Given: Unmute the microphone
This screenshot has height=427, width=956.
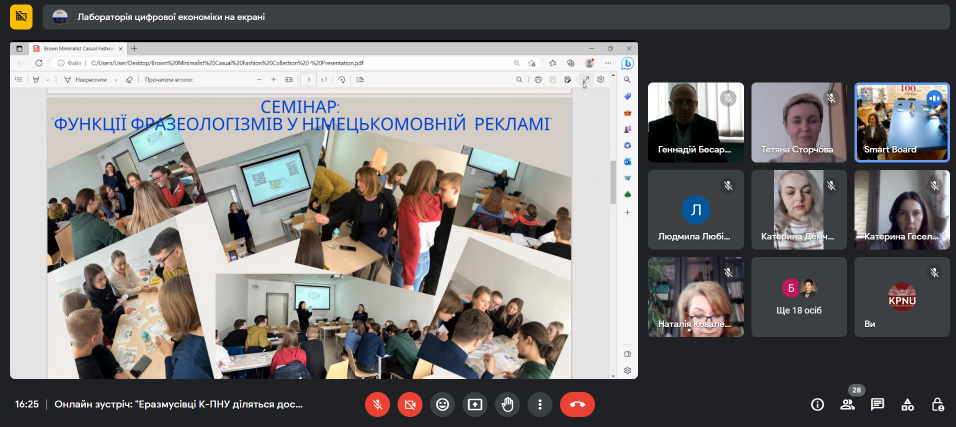Looking at the screenshot, I should tap(377, 405).
